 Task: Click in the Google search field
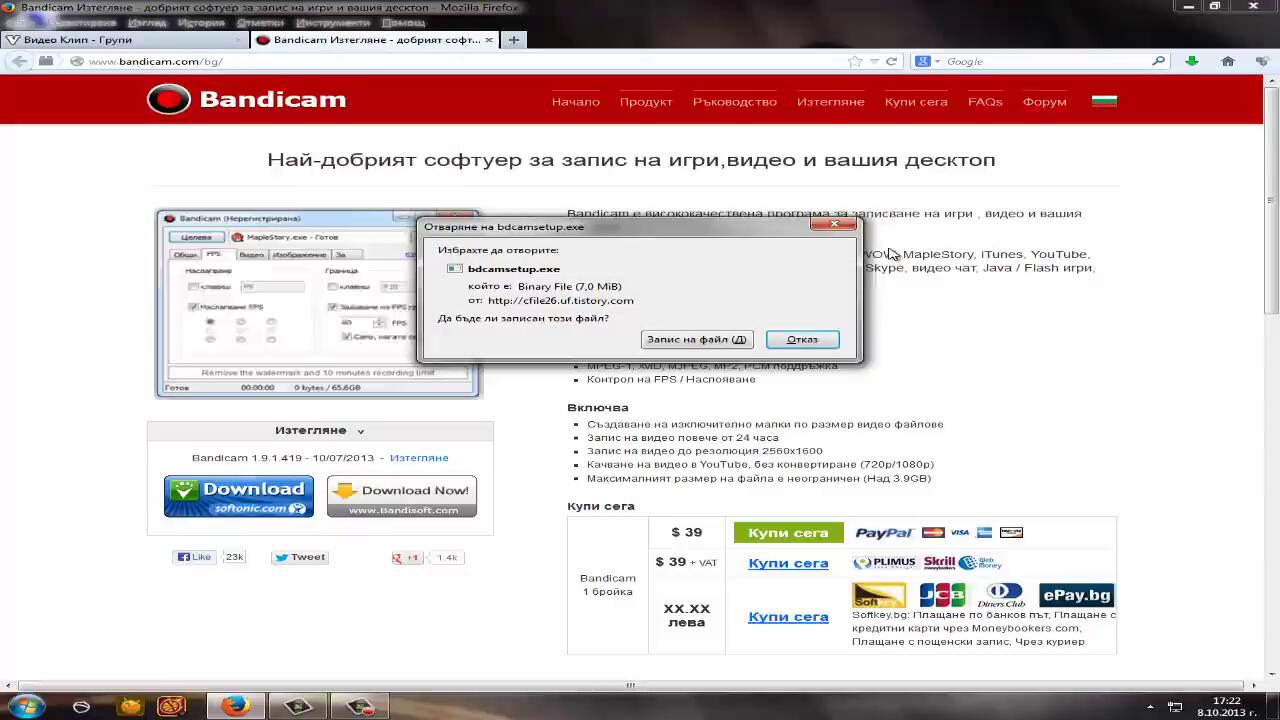tap(1045, 61)
